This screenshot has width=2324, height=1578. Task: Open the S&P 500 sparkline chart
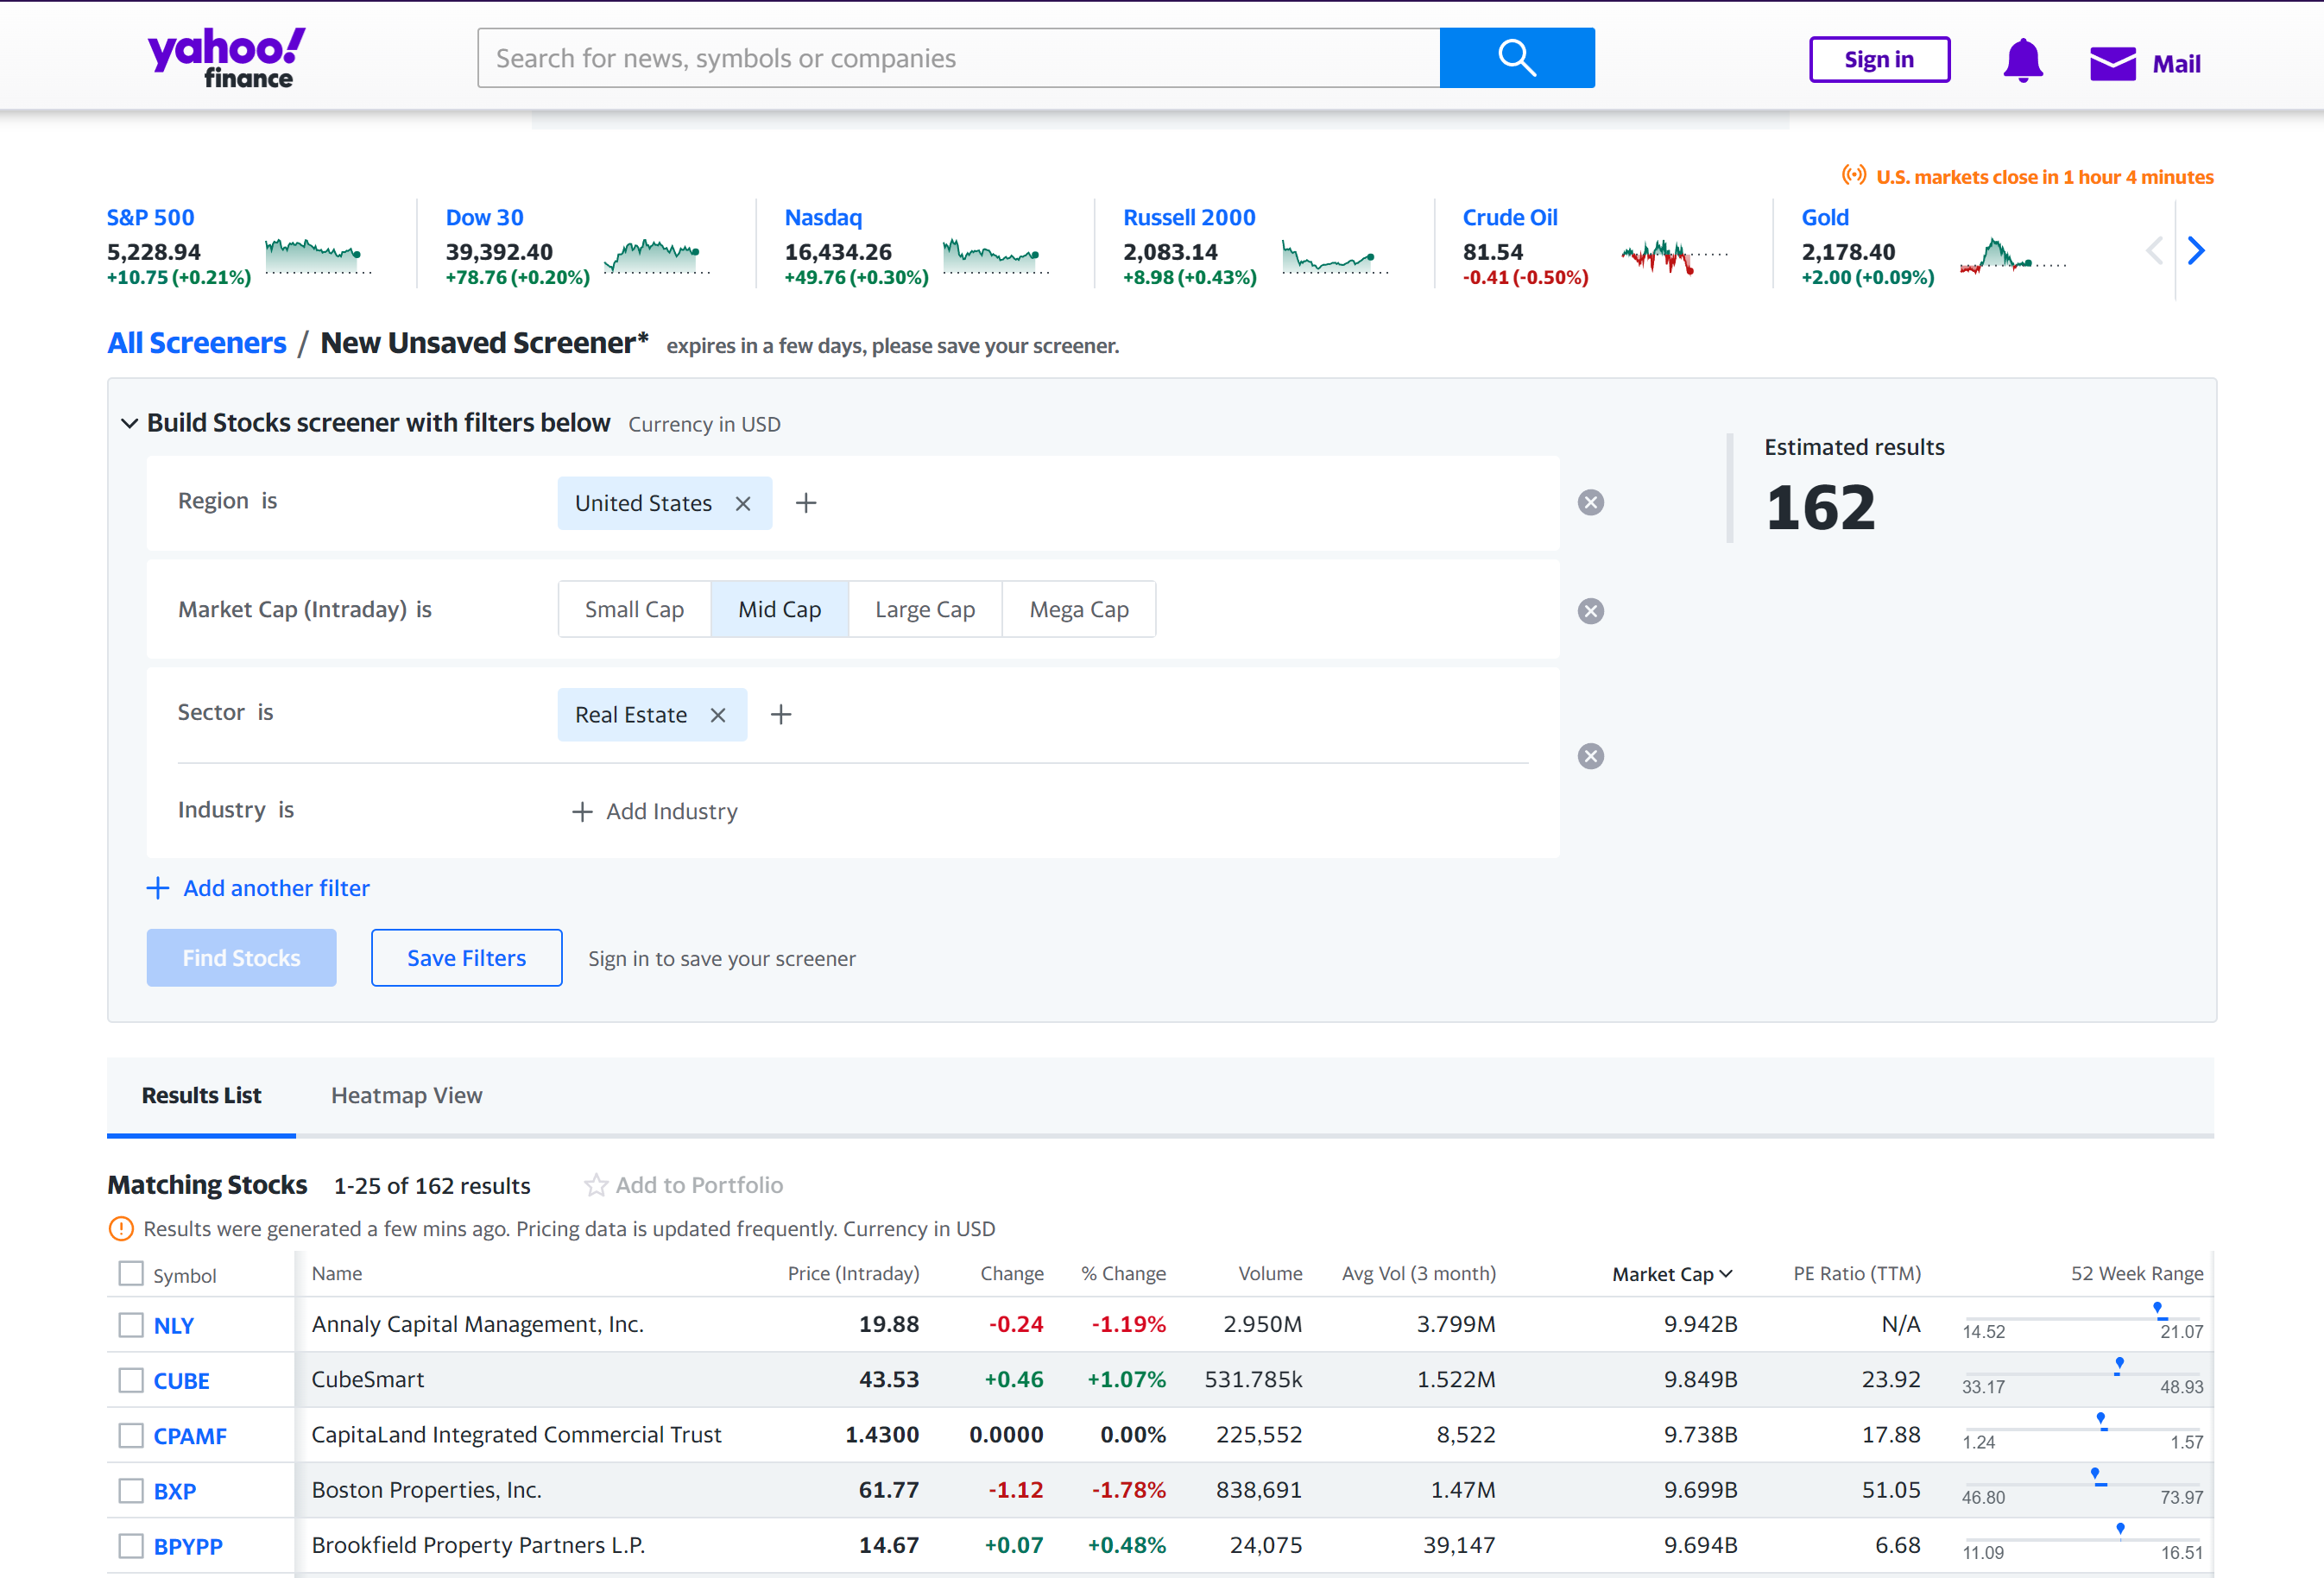click(x=318, y=255)
